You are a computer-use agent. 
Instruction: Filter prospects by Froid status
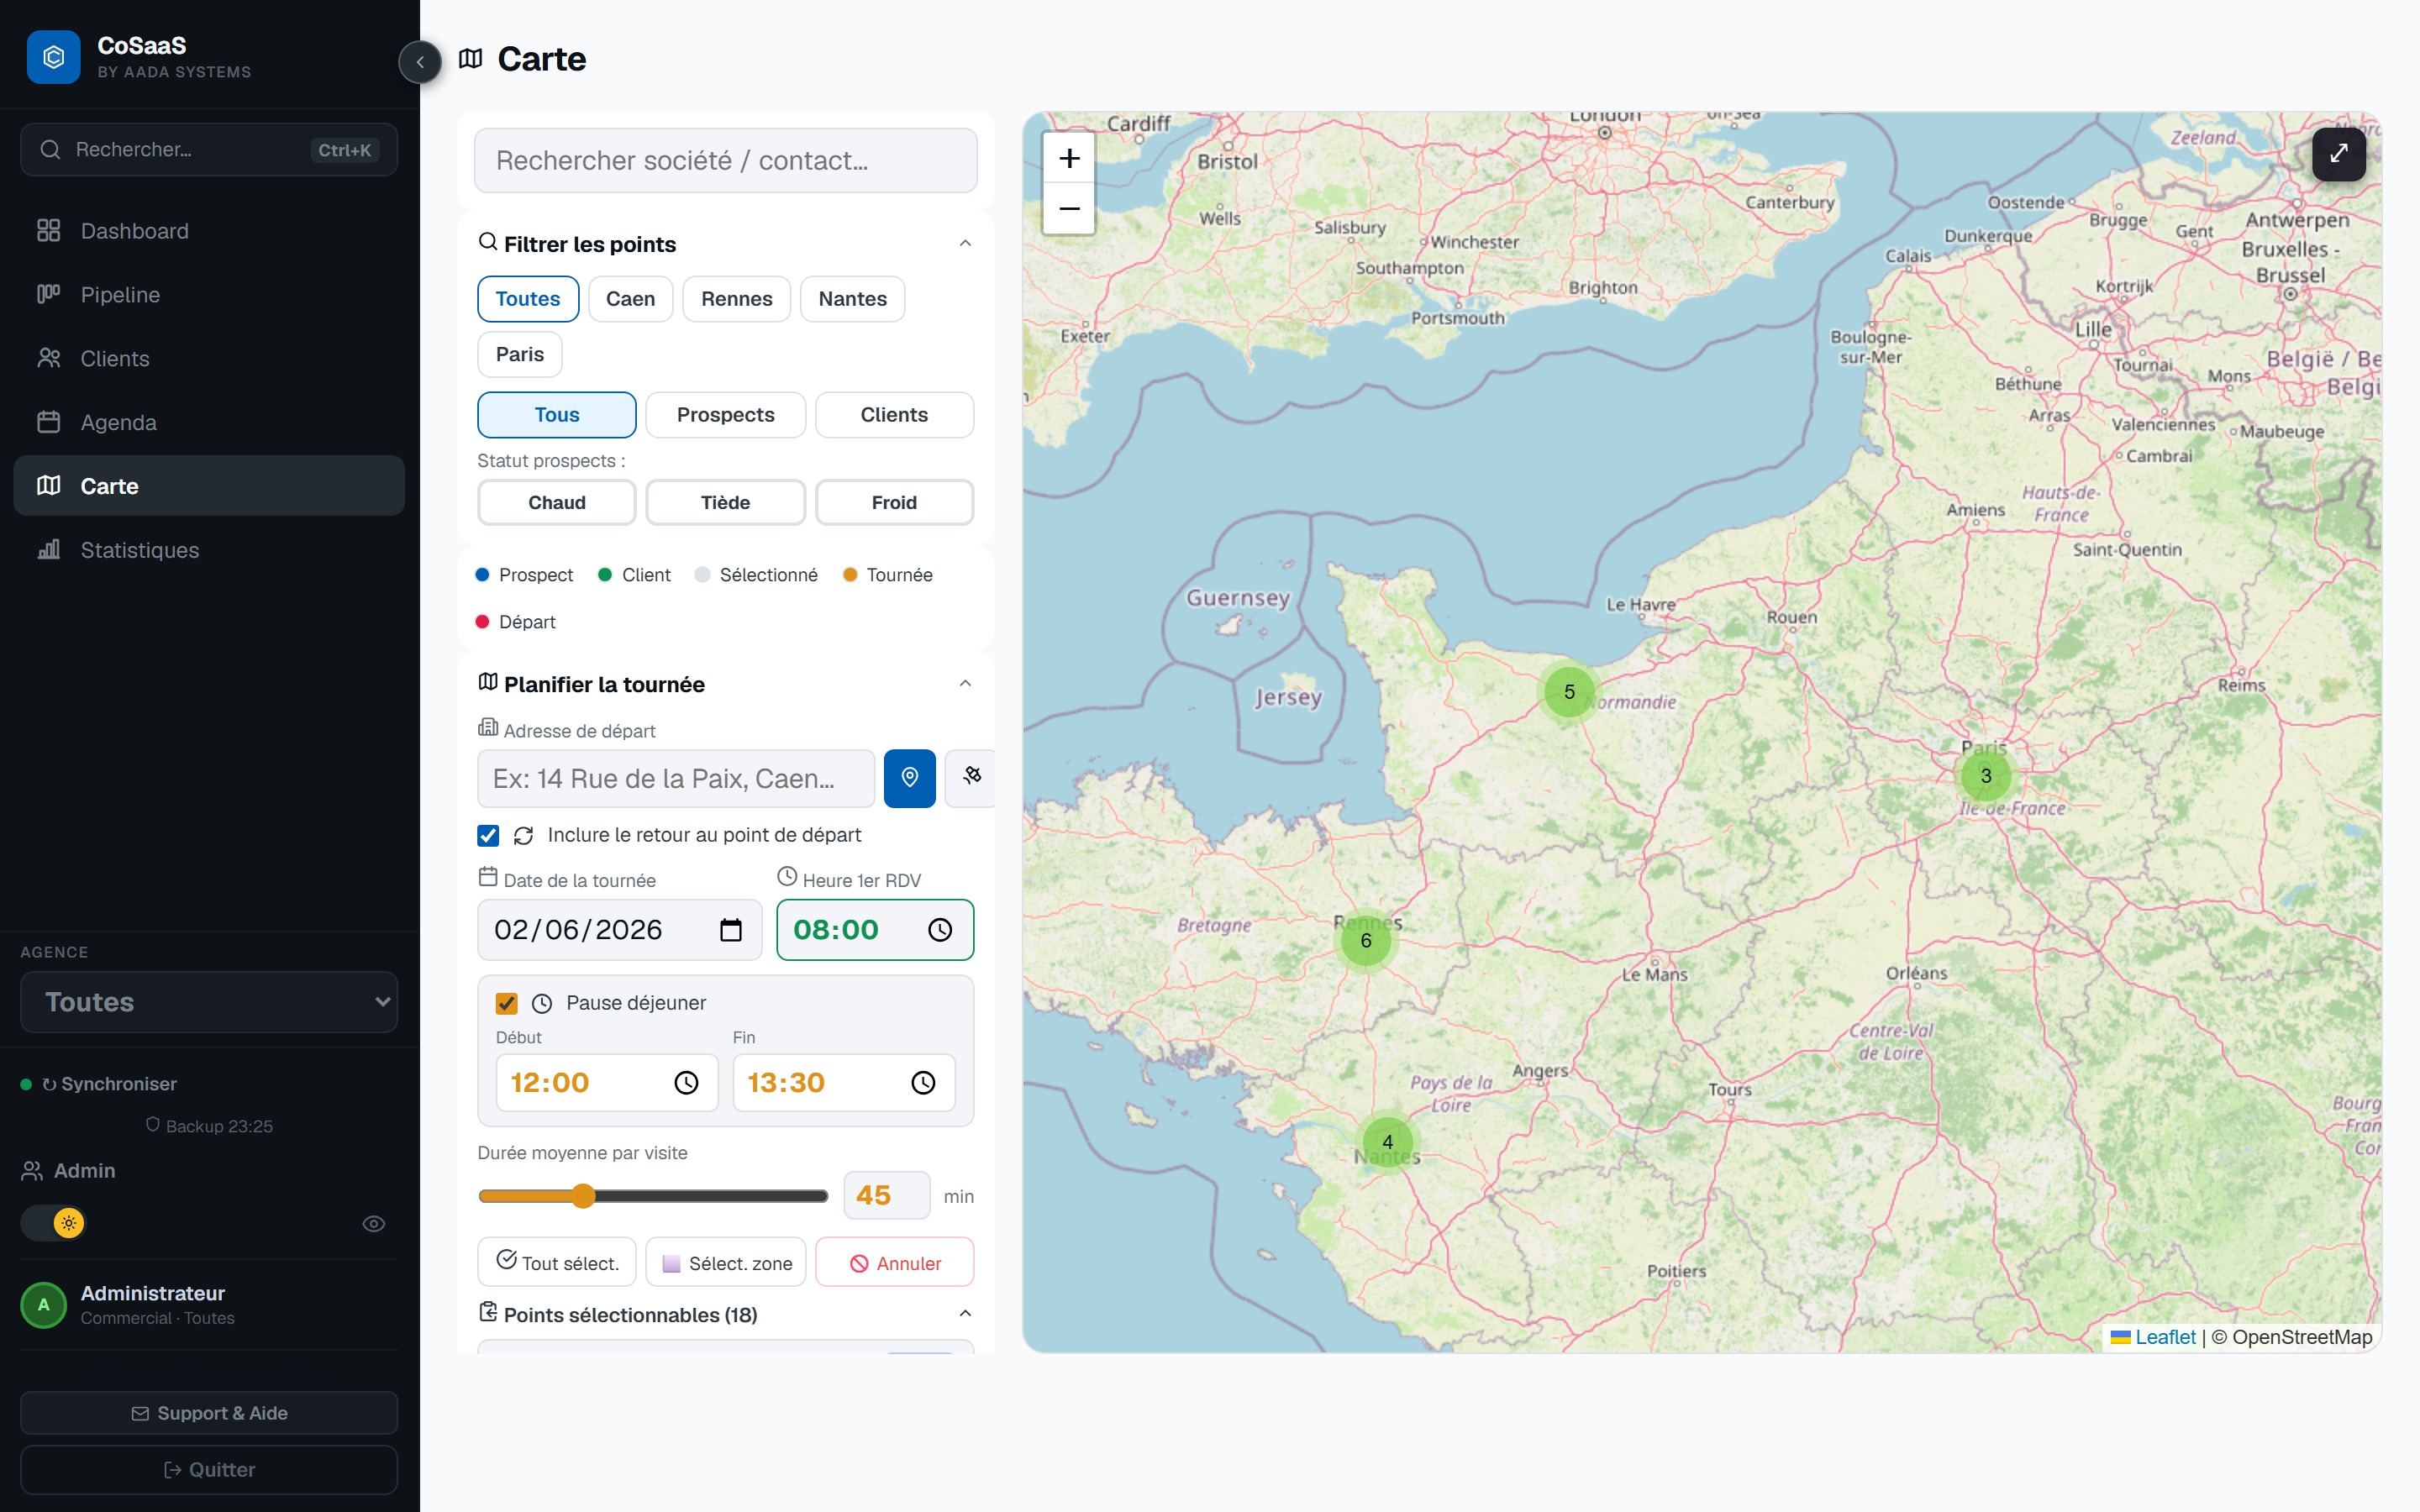(894, 502)
